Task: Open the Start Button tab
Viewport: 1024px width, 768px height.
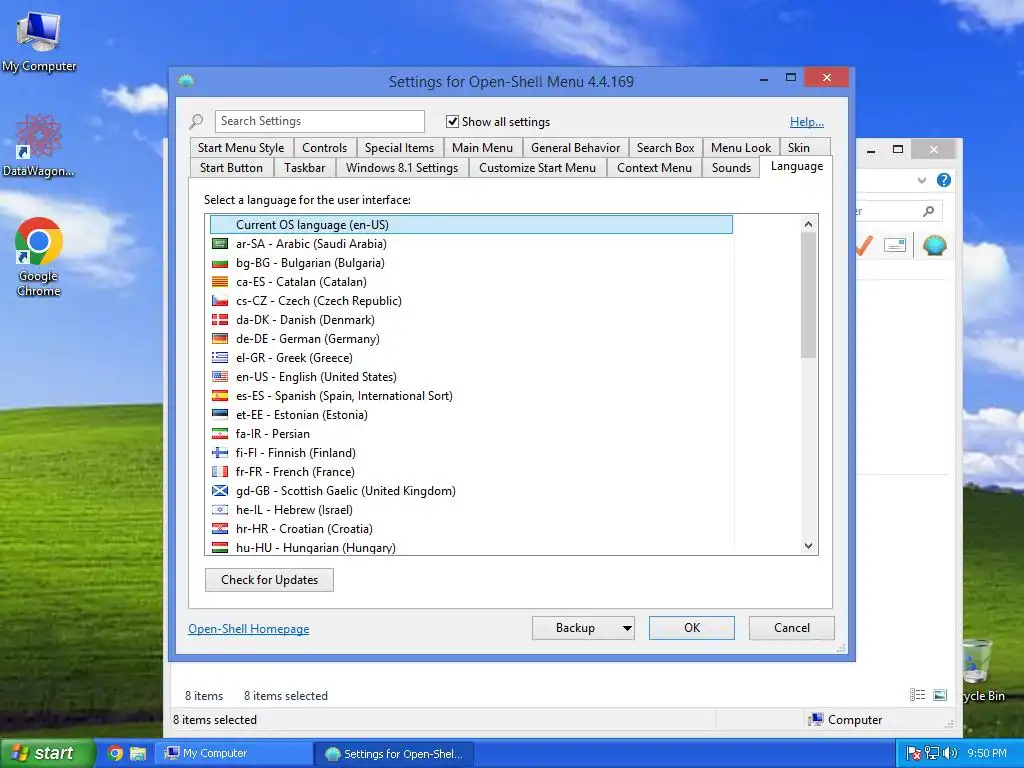Action: coord(231,168)
